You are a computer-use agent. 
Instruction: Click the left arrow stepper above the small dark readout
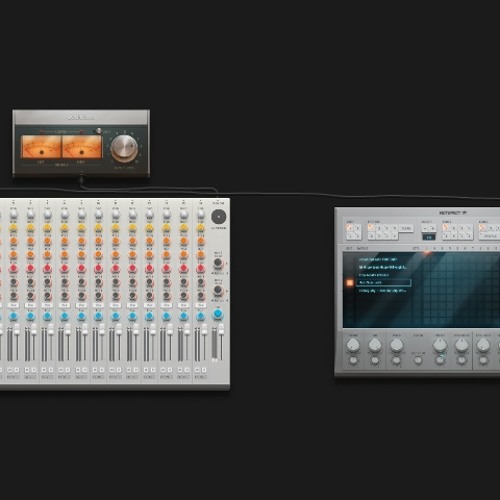tap(425, 228)
